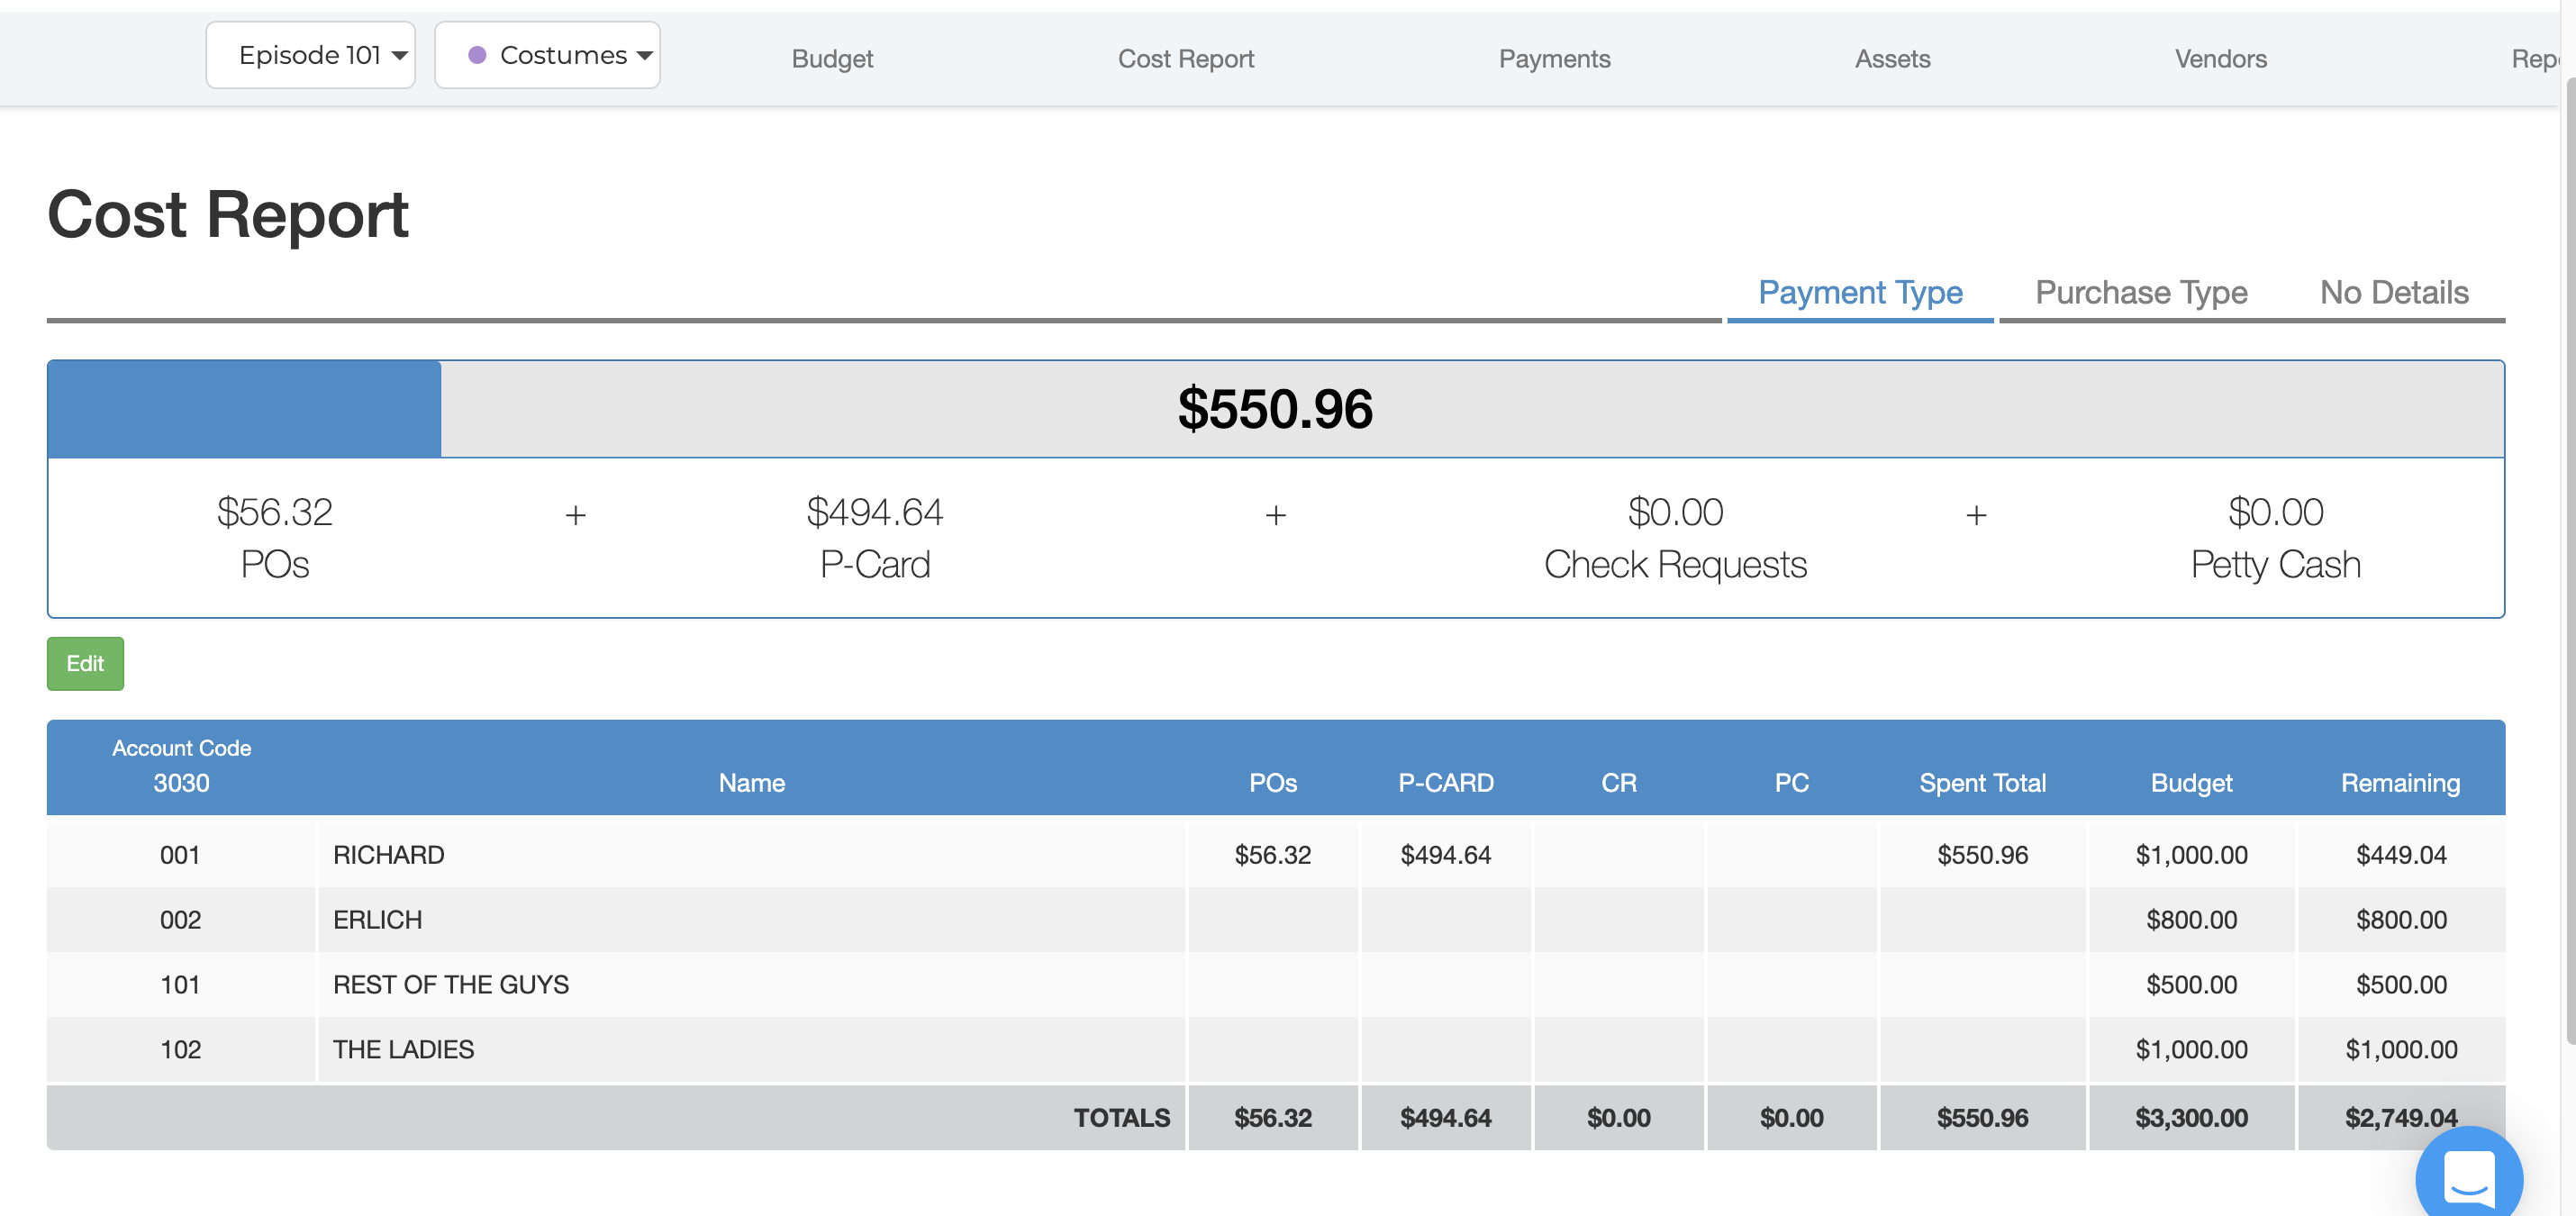Click the PC column header
Viewport: 2576px width, 1216px height.
click(1792, 783)
